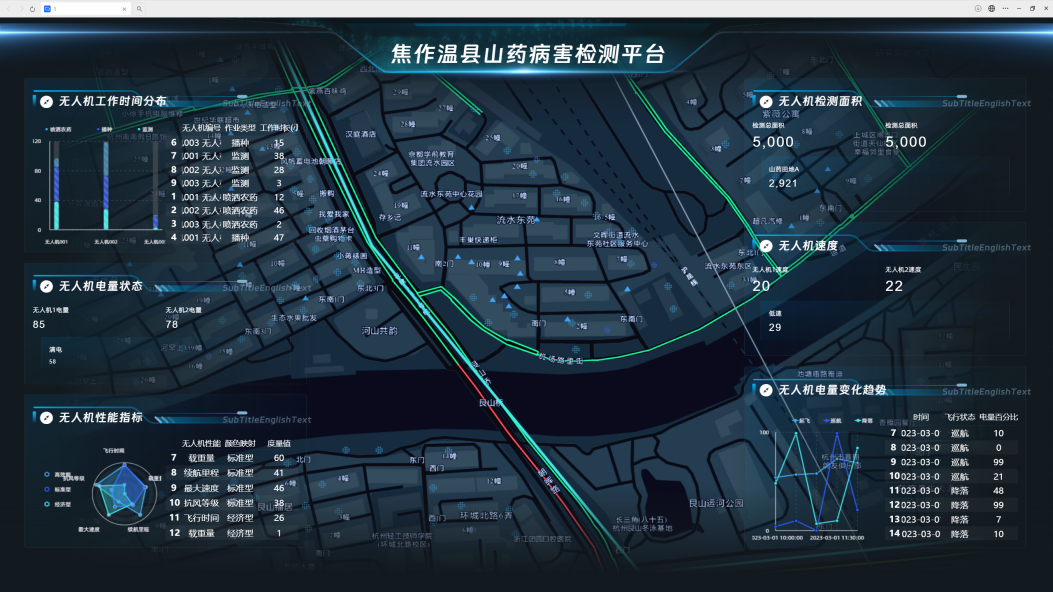The height and width of the screenshot is (592, 1053).
Task: Click the page title 焦作温县山药病害检测平台
Action: pos(528,54)
